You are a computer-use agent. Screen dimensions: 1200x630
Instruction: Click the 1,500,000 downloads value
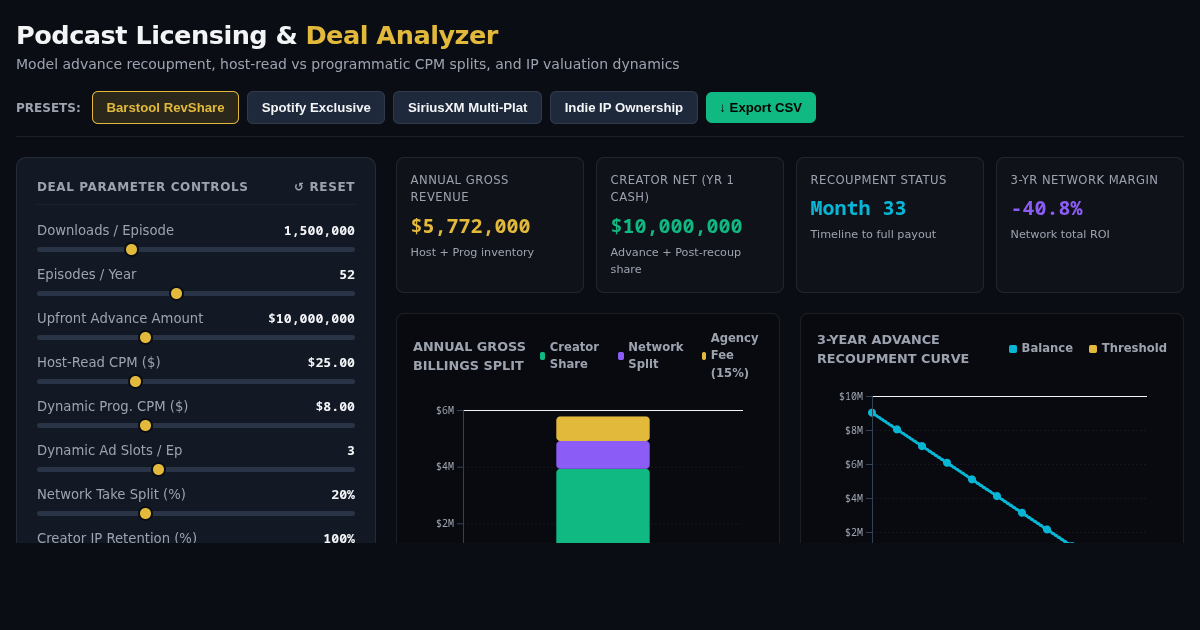pyautogui.click(x=319, y=231)
